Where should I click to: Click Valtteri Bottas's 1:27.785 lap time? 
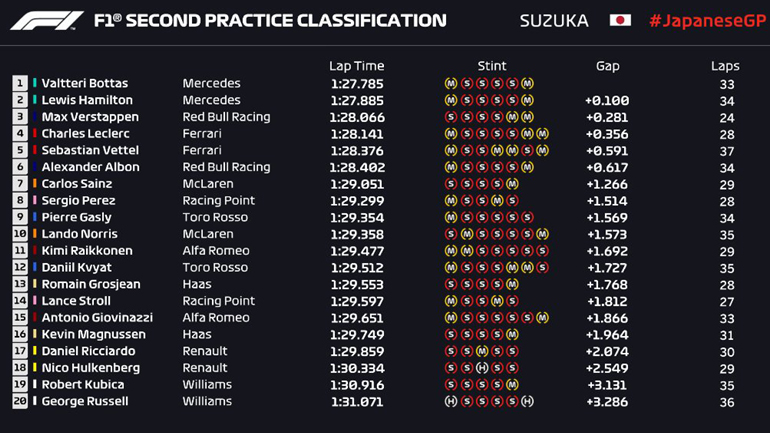357,84
